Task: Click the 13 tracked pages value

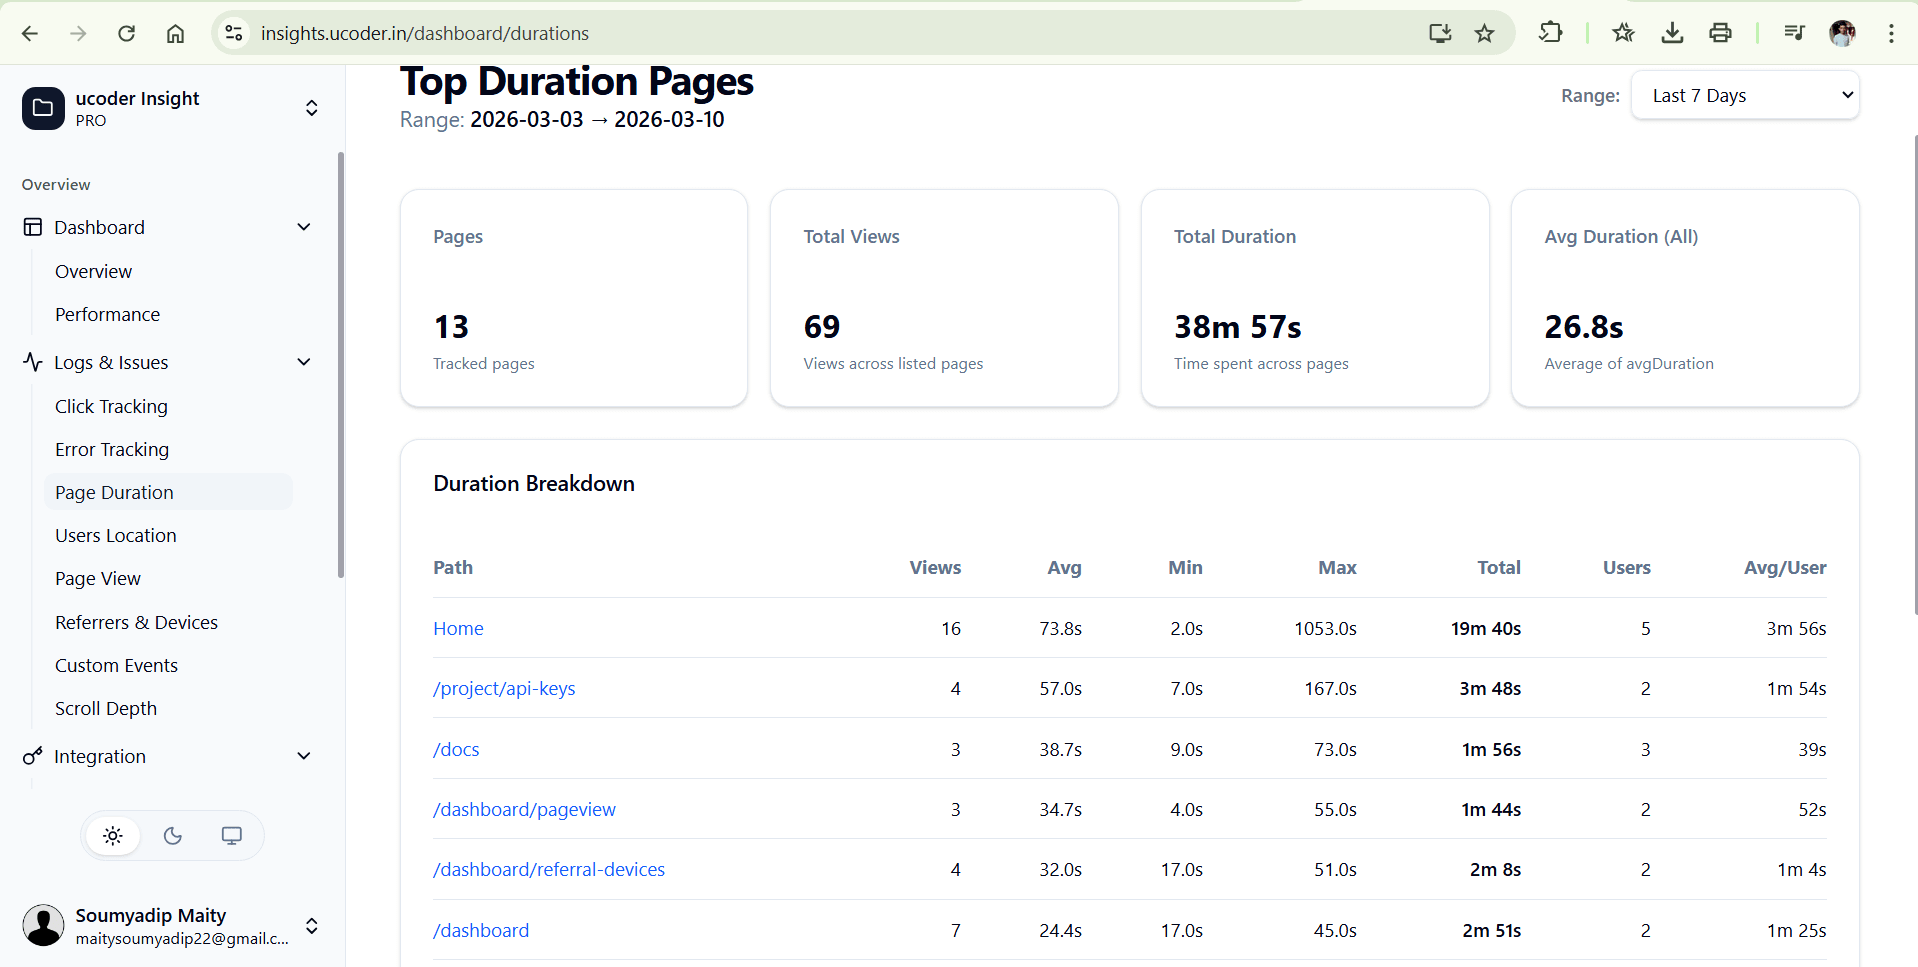Action: tap(451, 326)
